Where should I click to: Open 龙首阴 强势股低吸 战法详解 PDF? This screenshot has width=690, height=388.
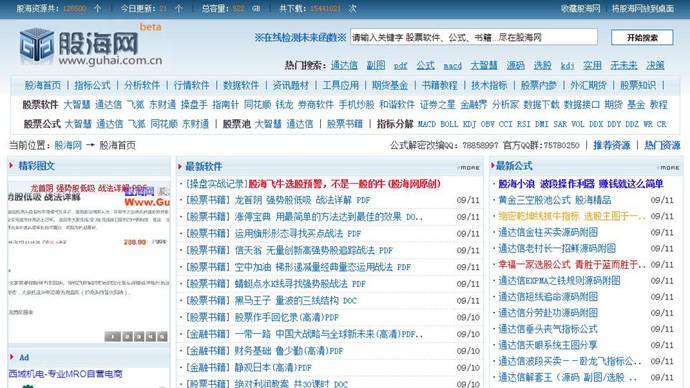coord(302,200)
